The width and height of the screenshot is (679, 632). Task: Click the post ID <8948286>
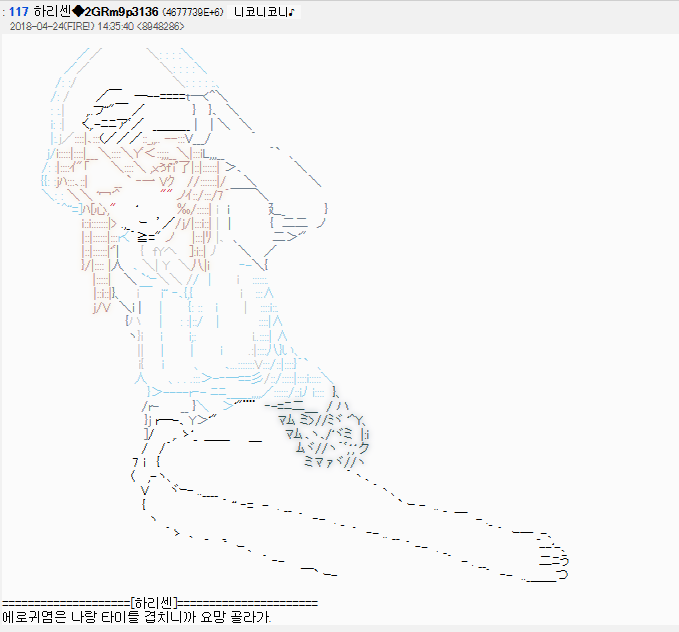[x=161, y=26]
